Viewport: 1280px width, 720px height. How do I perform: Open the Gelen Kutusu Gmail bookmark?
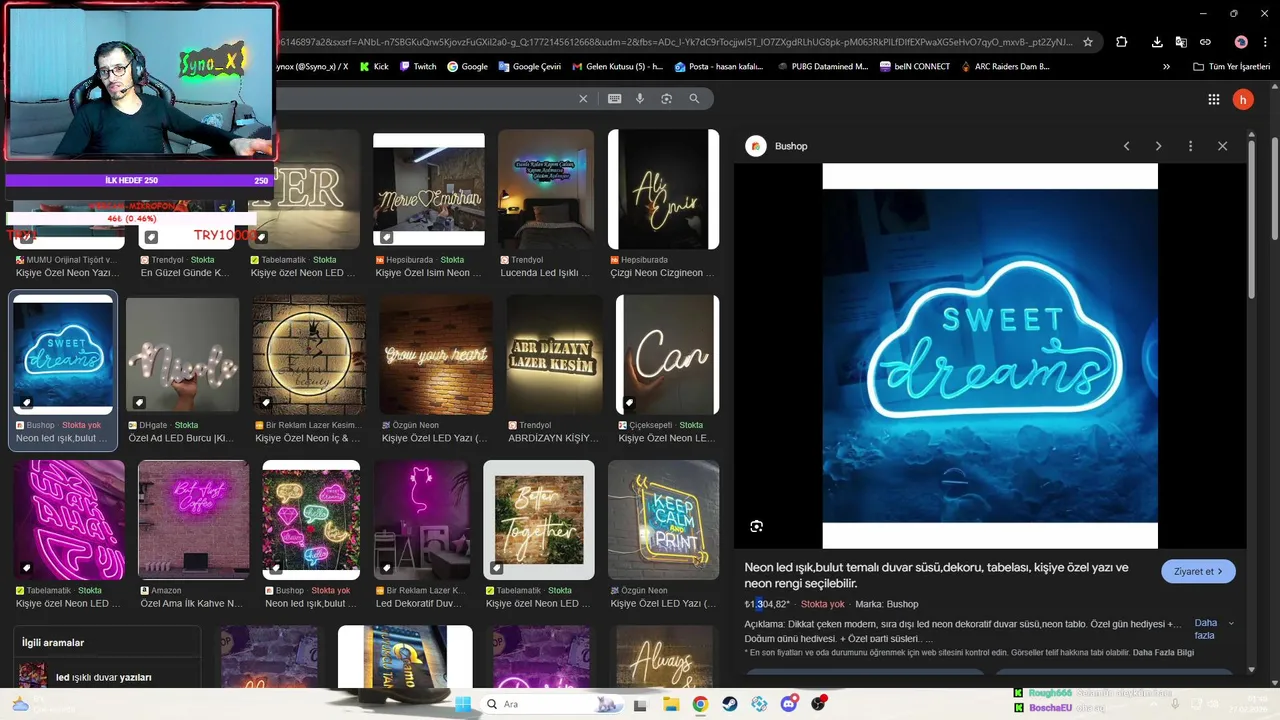pos(617,66)
